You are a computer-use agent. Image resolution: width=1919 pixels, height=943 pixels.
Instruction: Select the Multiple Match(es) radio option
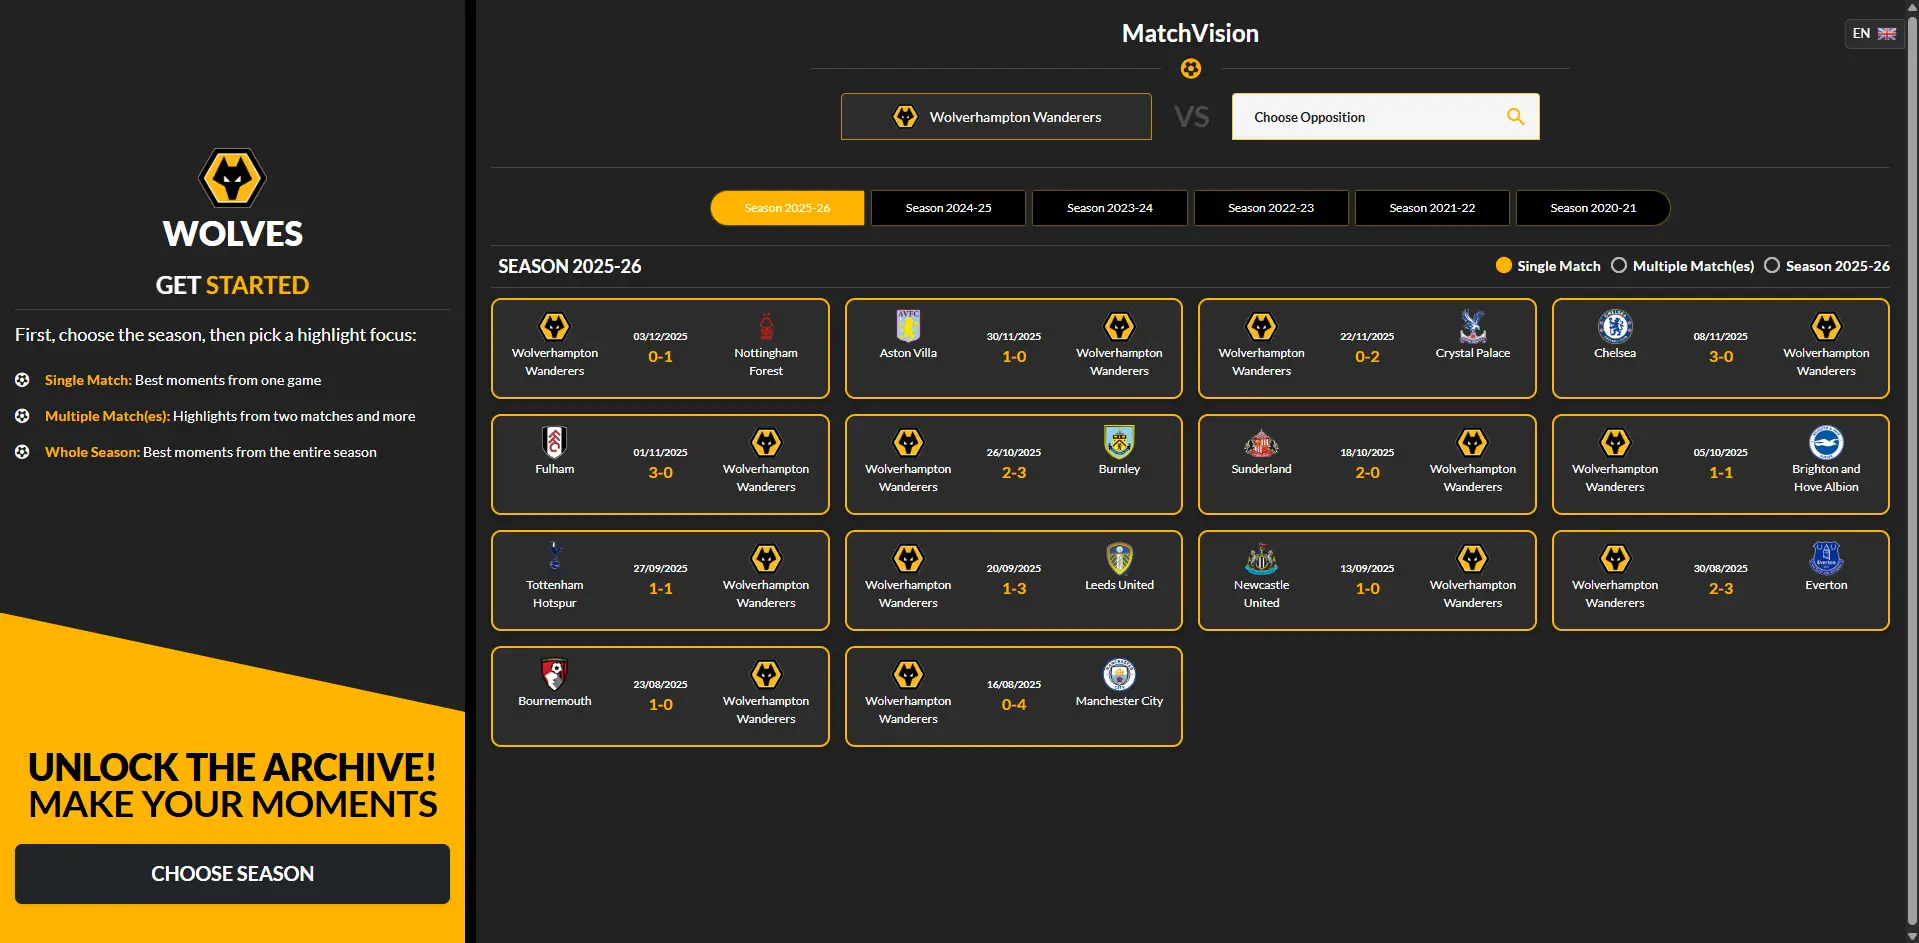1618,265
